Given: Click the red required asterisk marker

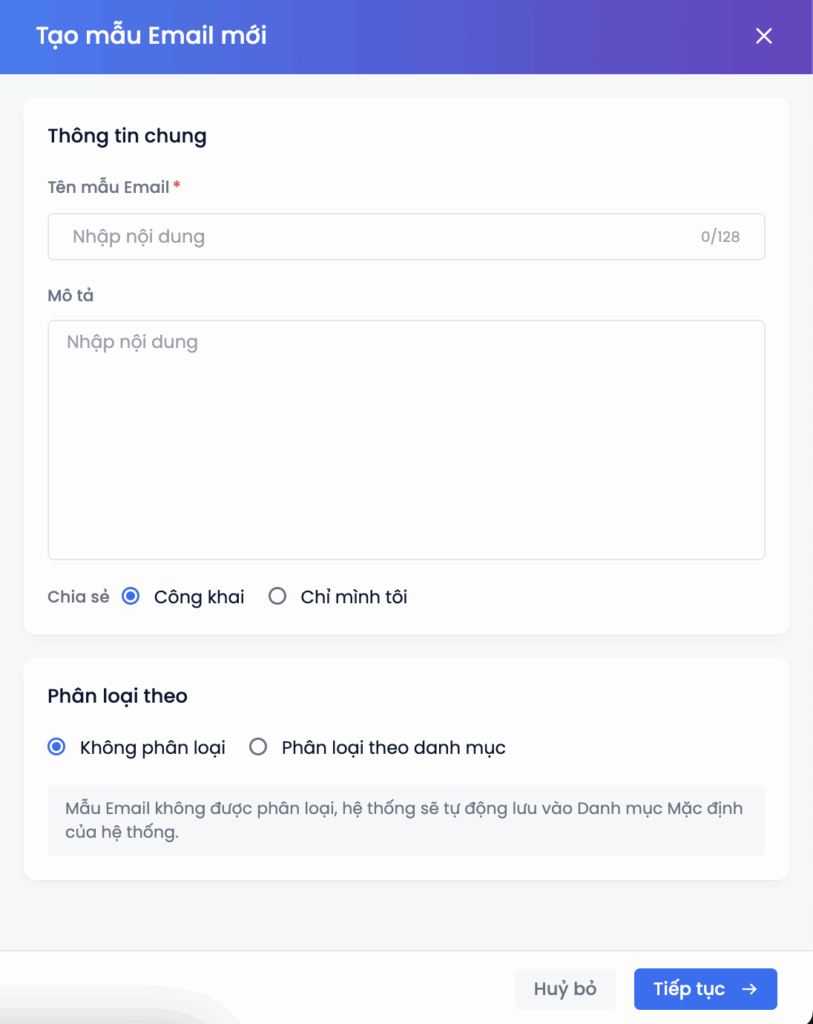Looking at the screenshot, I should (x=177, y=186).
